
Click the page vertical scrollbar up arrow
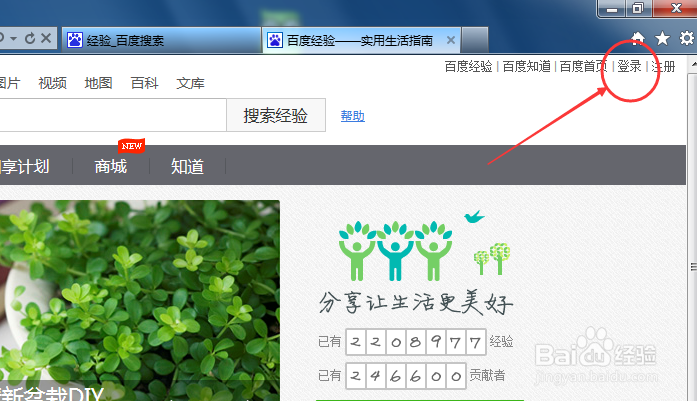[x=693, y=65]
